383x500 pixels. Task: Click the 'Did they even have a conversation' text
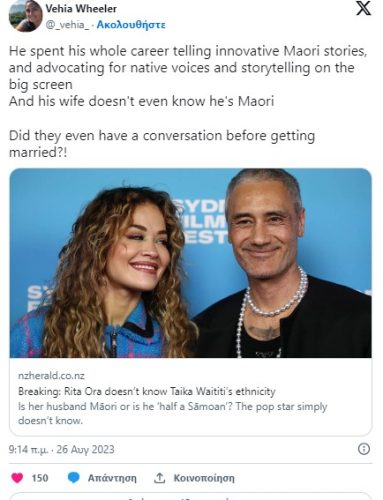click(162, 144)
